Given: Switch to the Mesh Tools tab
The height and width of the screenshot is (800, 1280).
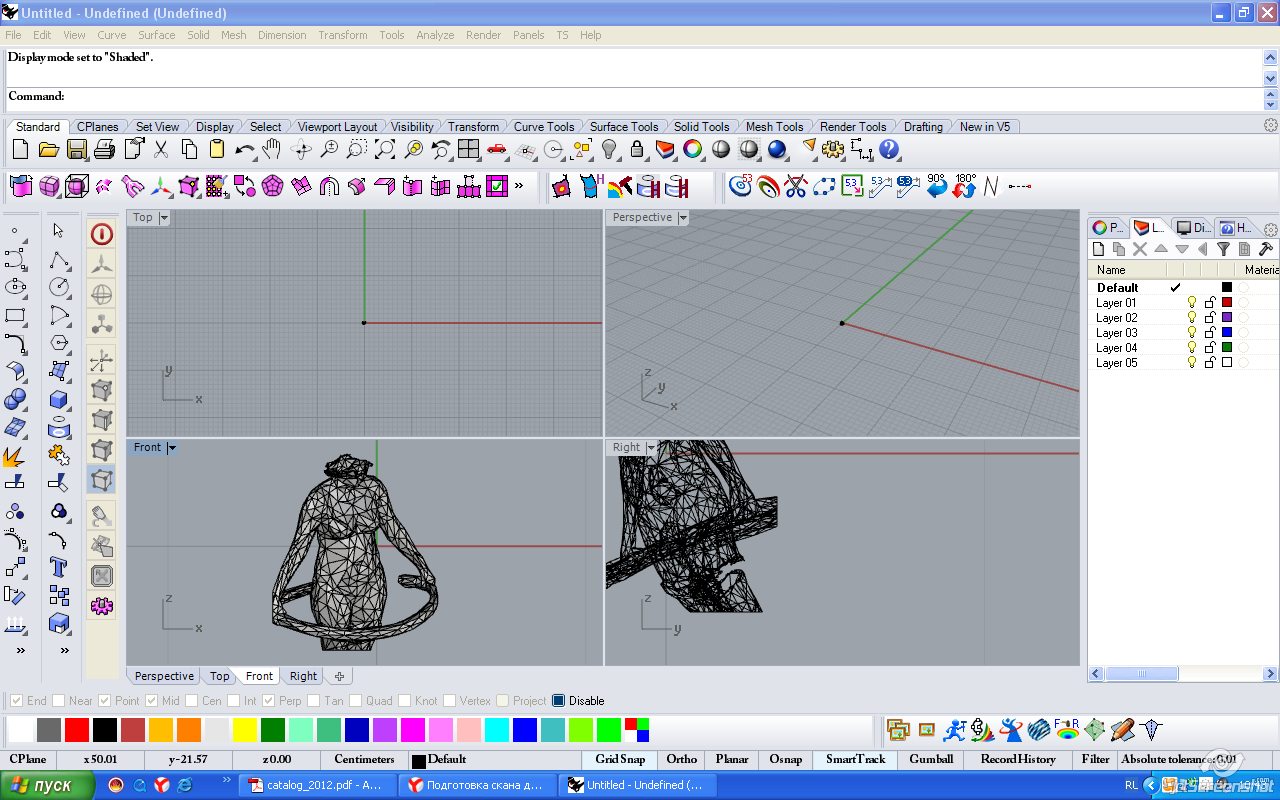Looking at the screenshot, I should tap(774, 127).
